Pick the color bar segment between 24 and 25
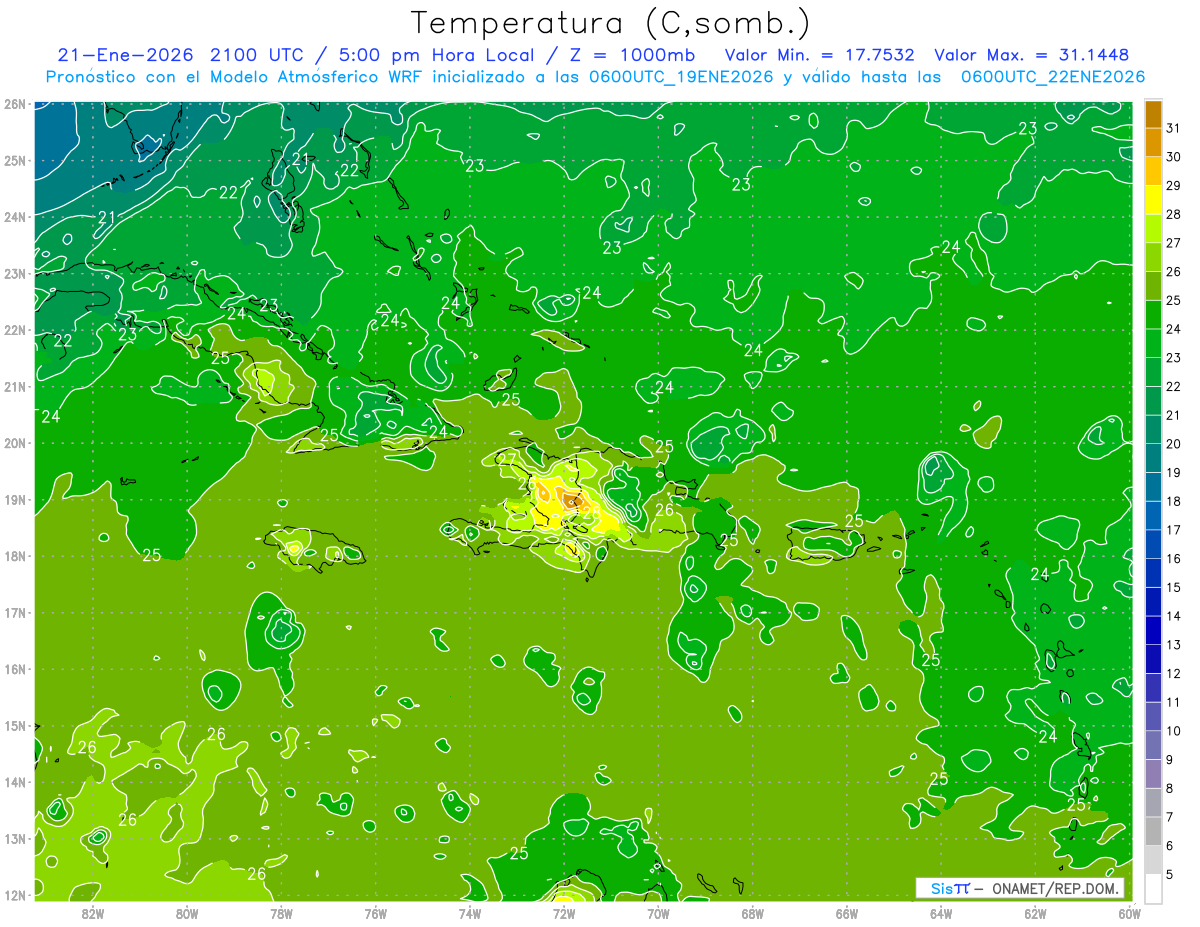This screenshot has width=1200, height=927. (x=1153, y=314)
